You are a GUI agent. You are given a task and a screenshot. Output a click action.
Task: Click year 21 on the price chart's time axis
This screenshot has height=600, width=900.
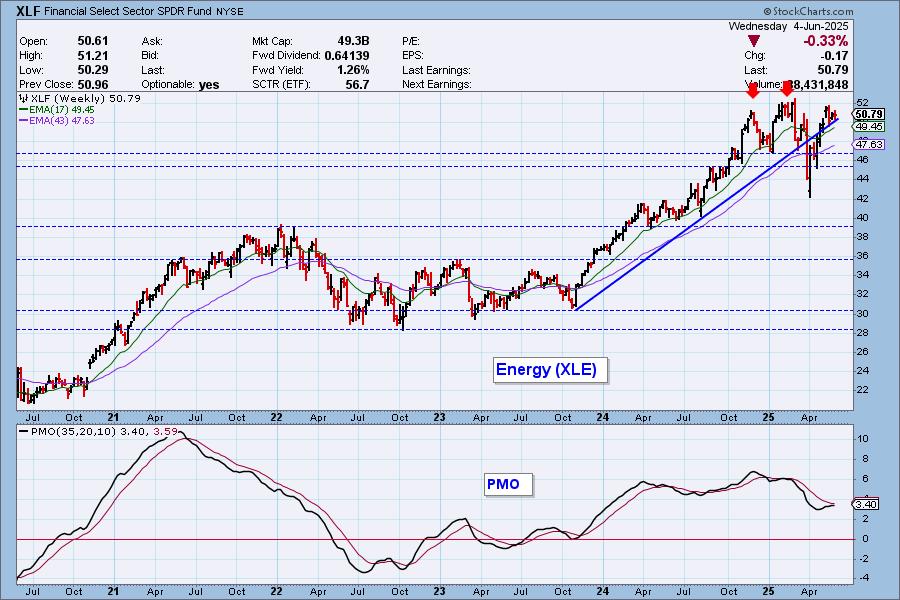(x=114, y=417)
